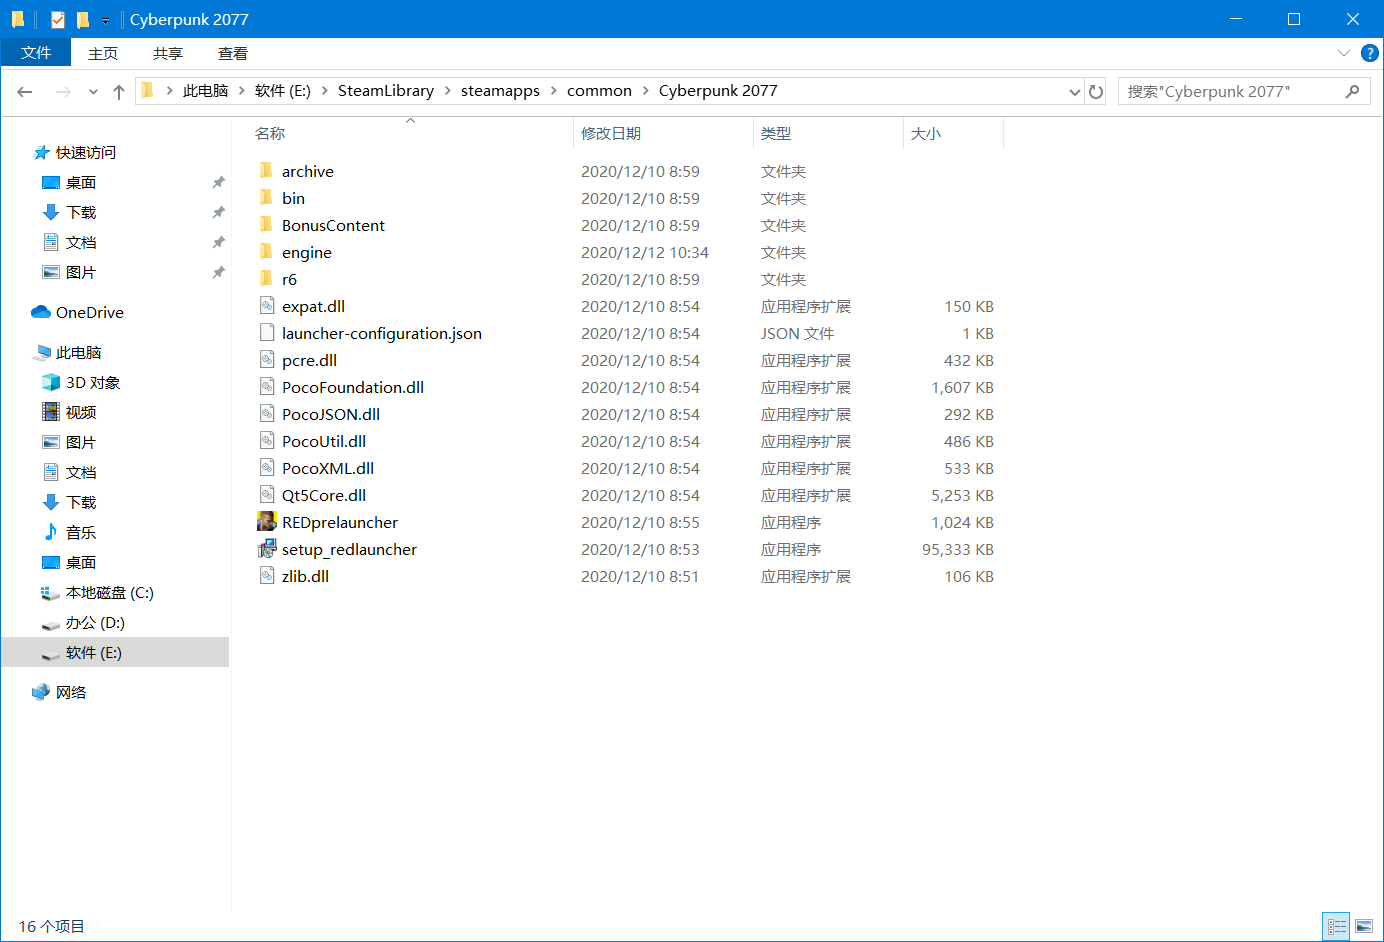
Task: Select the BonusContent folder icon
Action: pos(266,225)
